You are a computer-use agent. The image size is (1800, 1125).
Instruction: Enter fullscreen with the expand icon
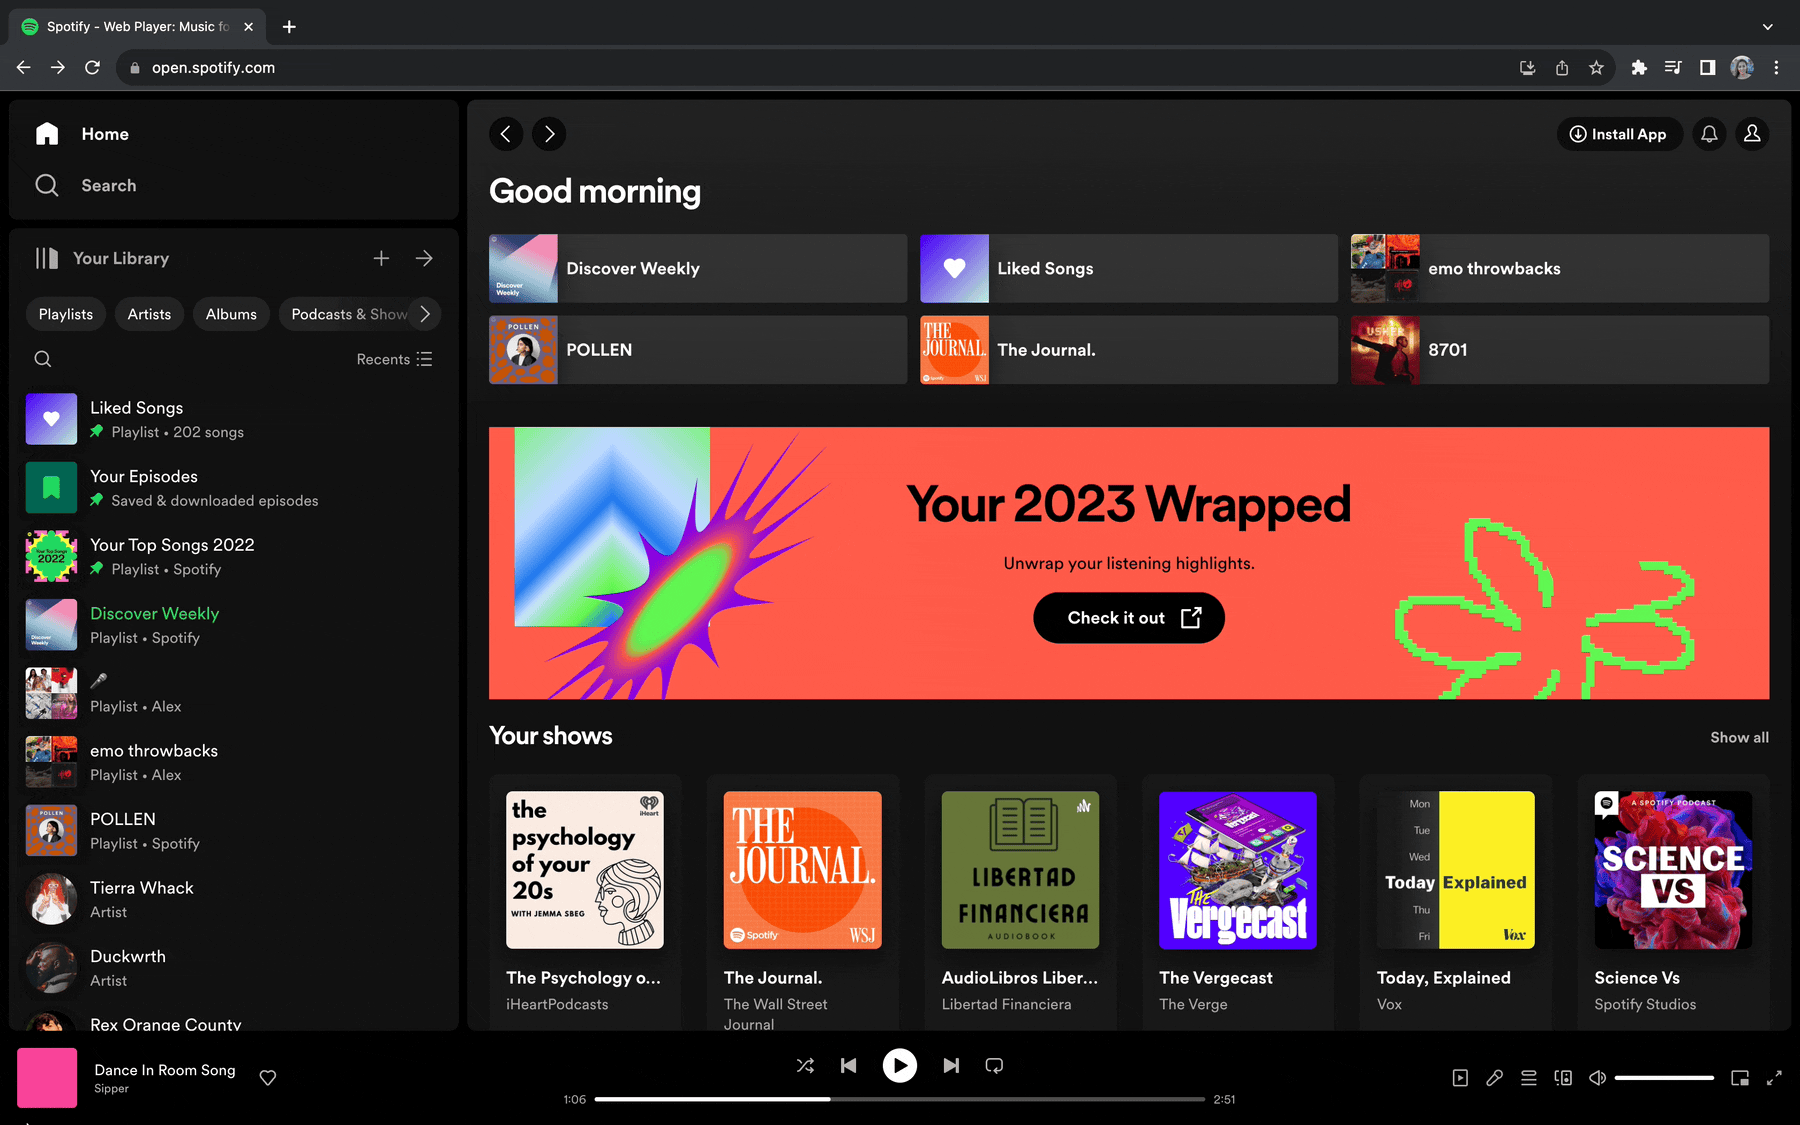click(1774, 1078)
